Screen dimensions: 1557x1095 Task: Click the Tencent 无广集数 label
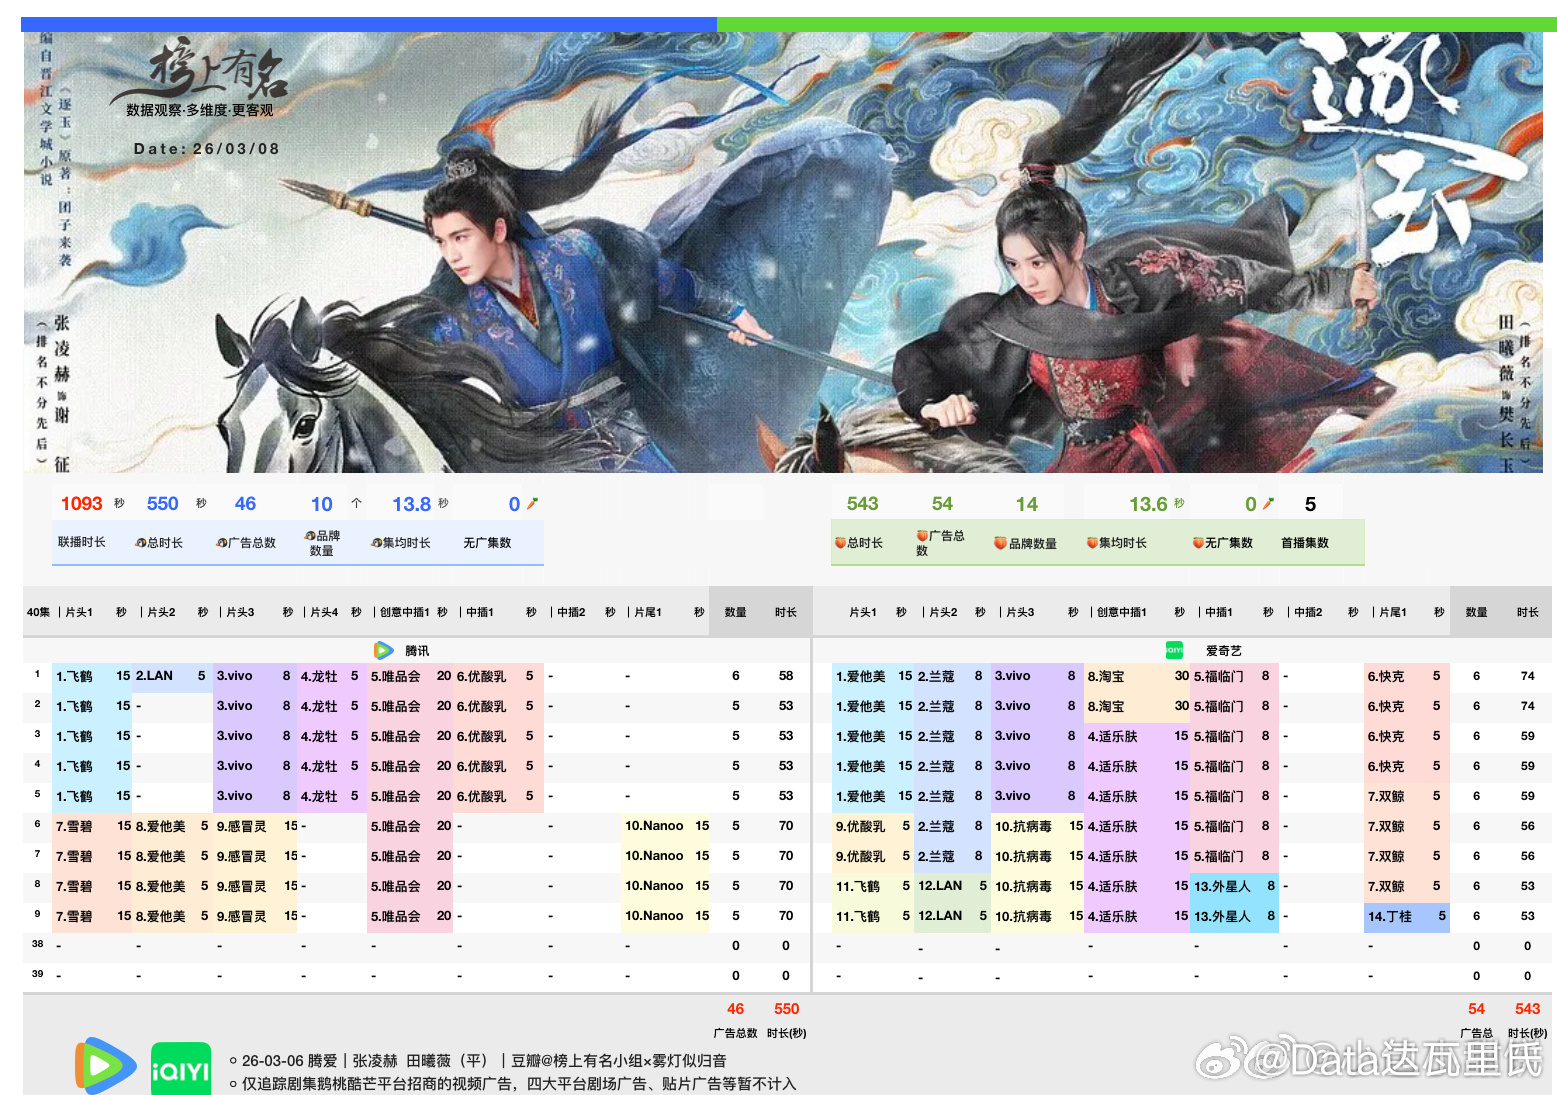pyautogui.click(x=487, y=543)
